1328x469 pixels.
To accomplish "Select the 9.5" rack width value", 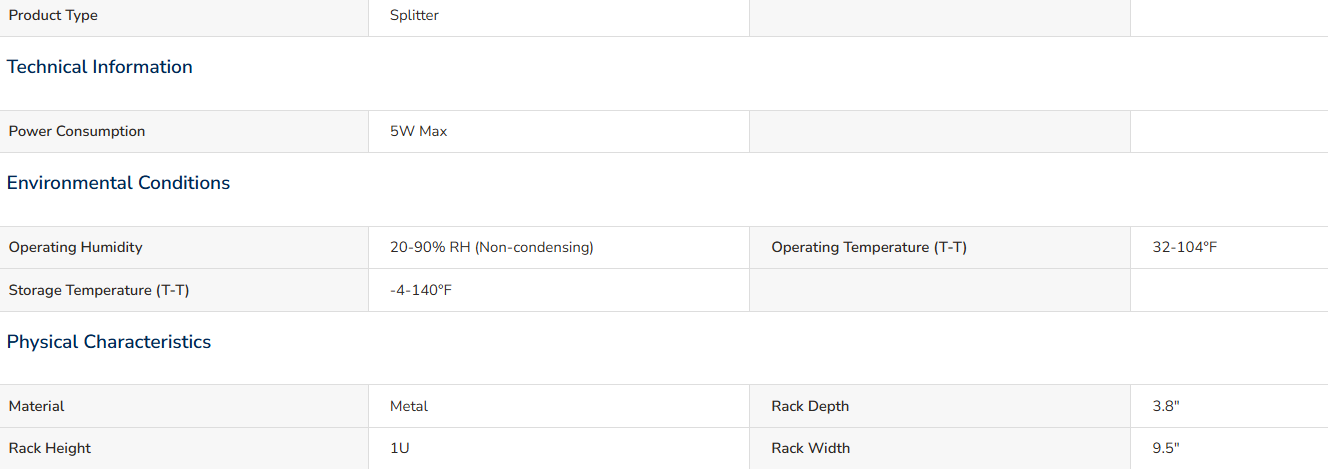I will [1167, 449].
